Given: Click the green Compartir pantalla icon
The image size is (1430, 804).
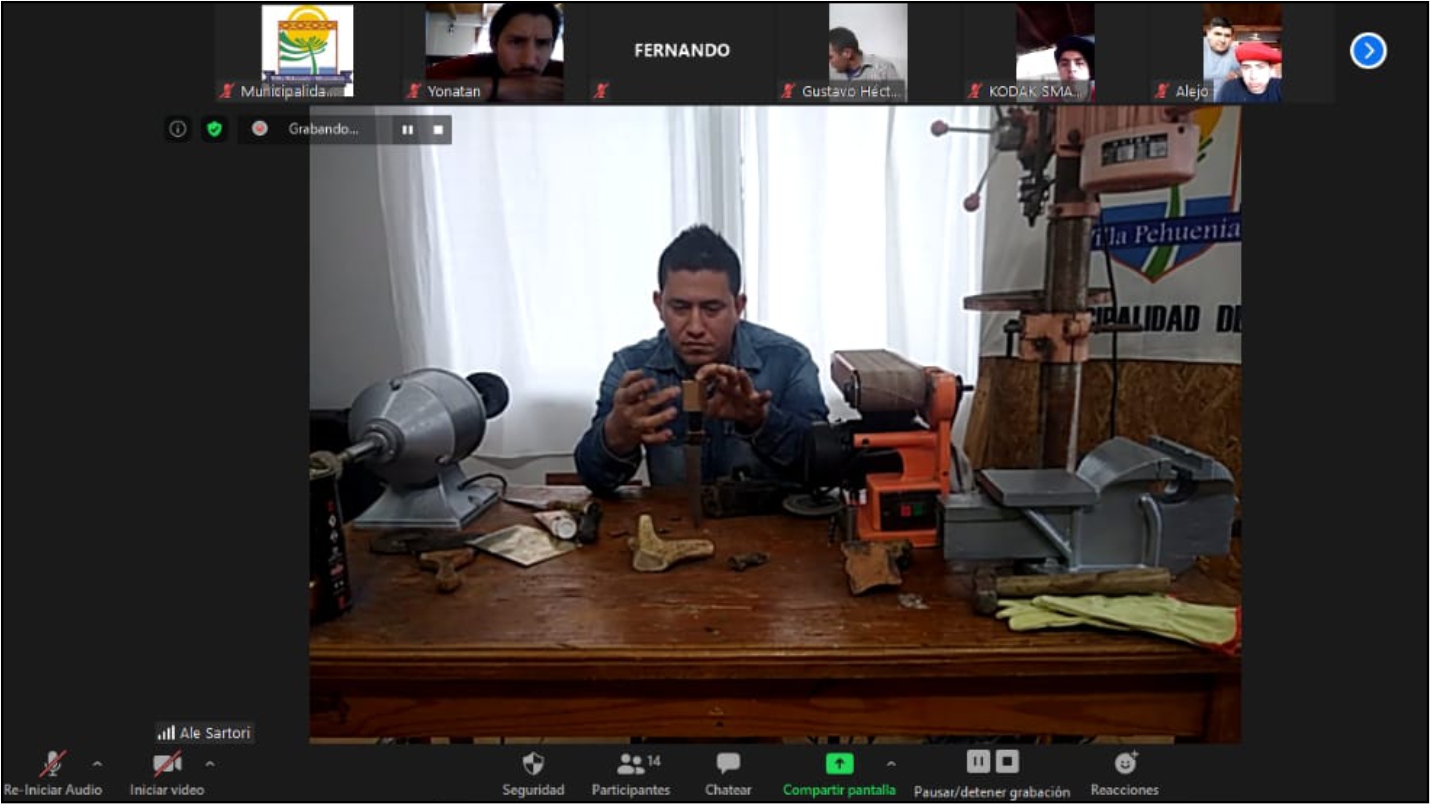Looking at the screenshot, I should coord(839,764).
